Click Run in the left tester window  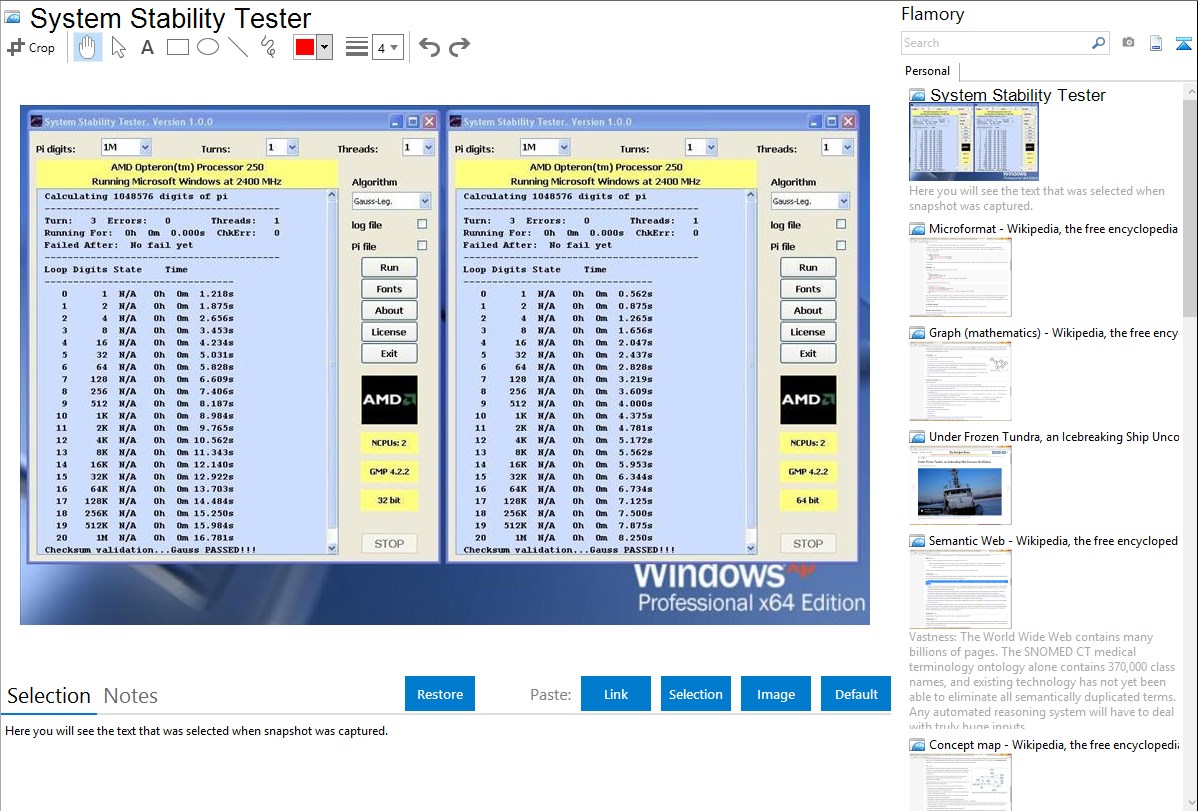[390, 268]
